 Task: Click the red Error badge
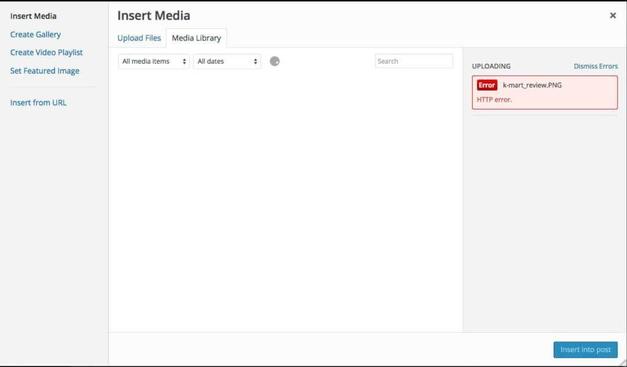487,85
